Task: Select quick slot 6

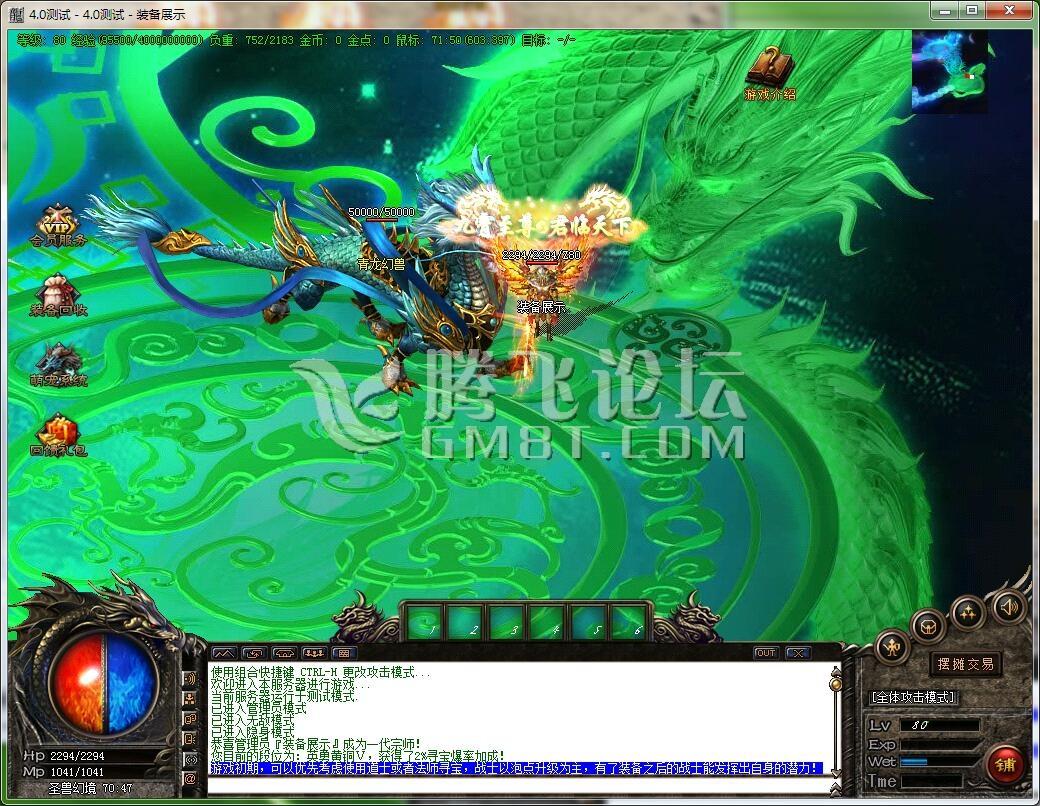Action: [630, 623]
